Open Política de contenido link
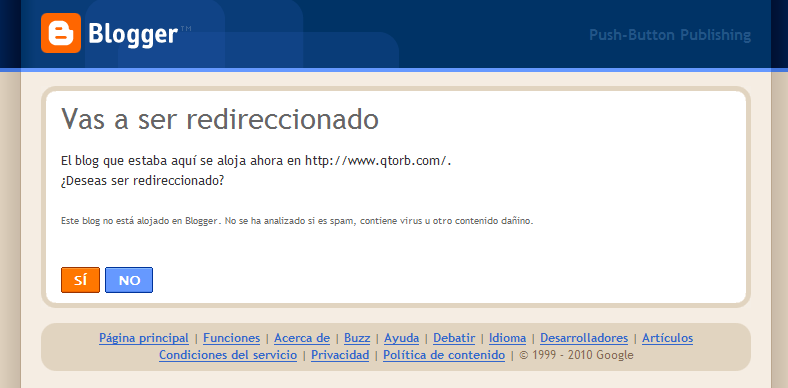The height and width of the screenshot is (388, 788). point(444,355)
